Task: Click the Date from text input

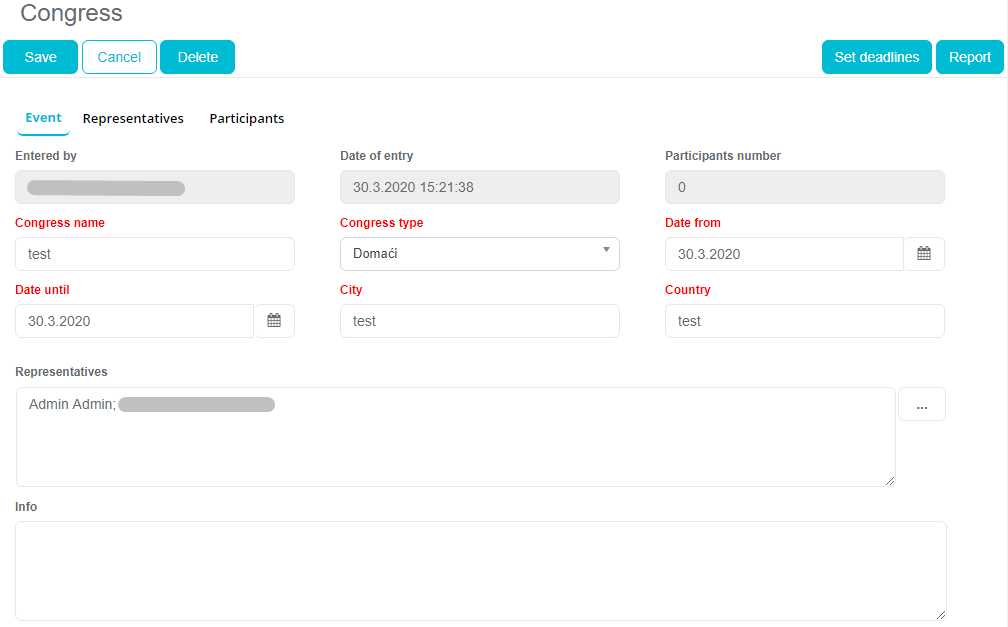Action: 784,254
